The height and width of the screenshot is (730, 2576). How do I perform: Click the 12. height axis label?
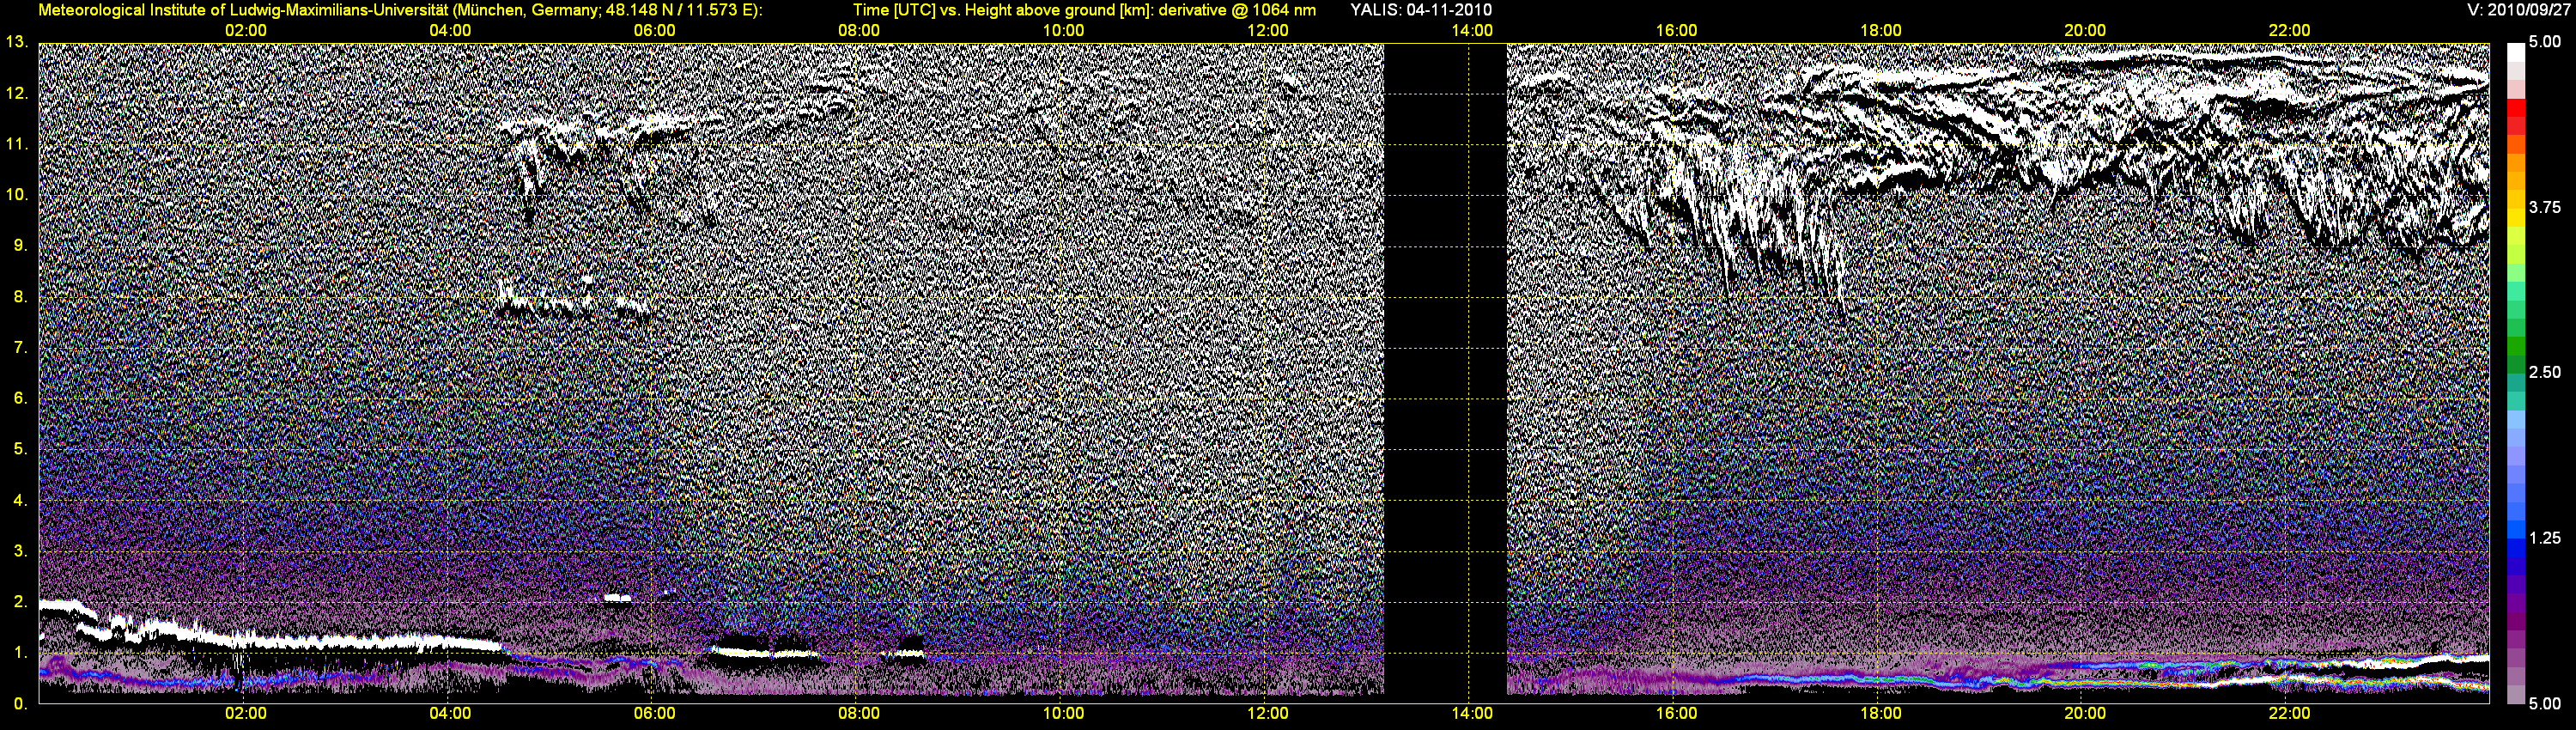coord(16,93)
